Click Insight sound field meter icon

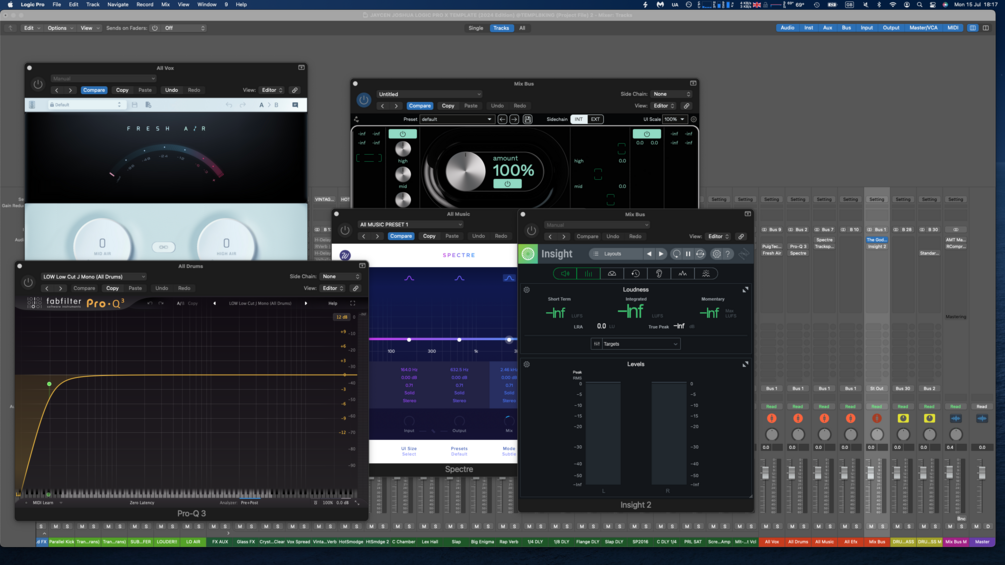click(611, 274)
